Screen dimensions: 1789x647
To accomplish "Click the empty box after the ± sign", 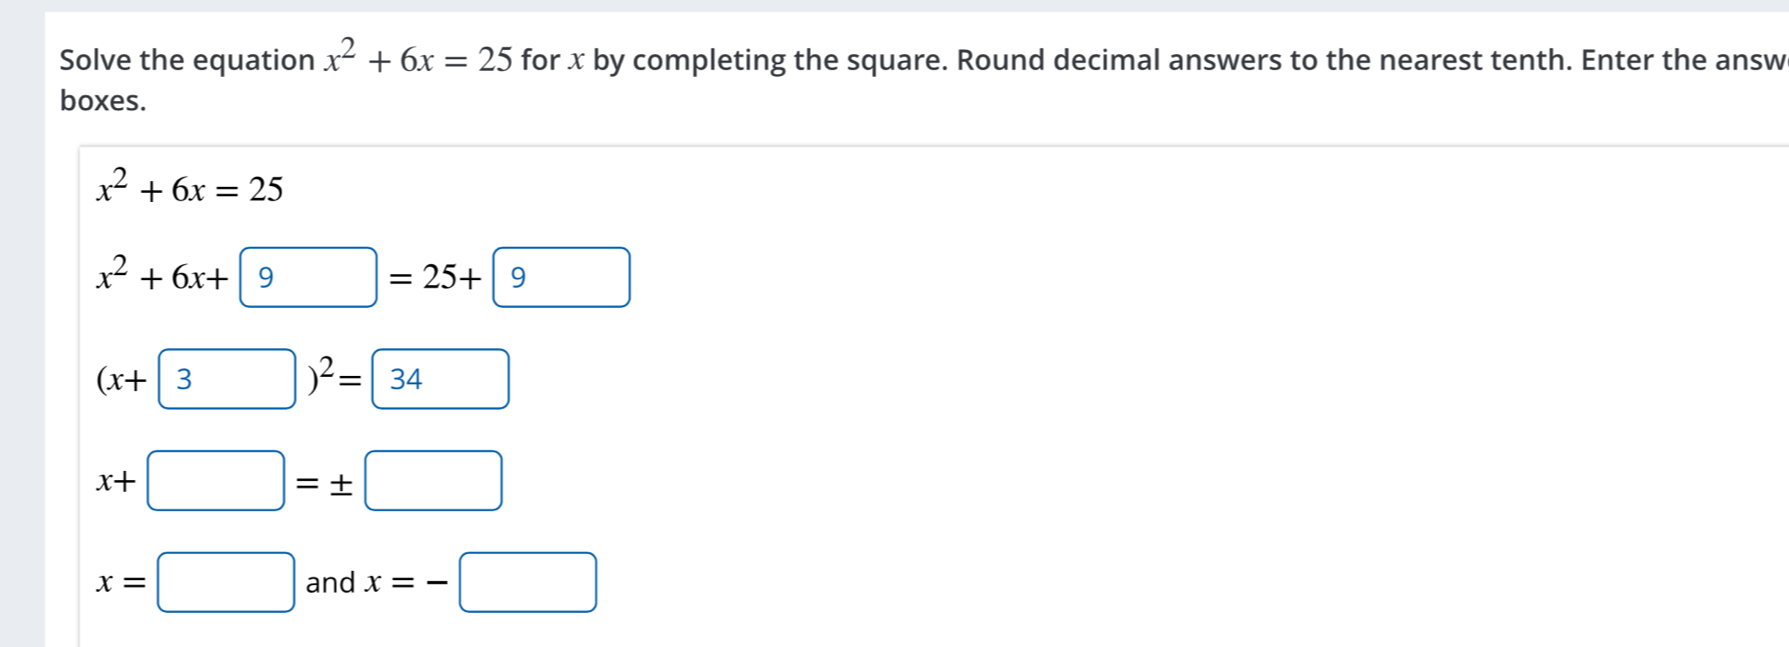I will (x=433, y=481).
